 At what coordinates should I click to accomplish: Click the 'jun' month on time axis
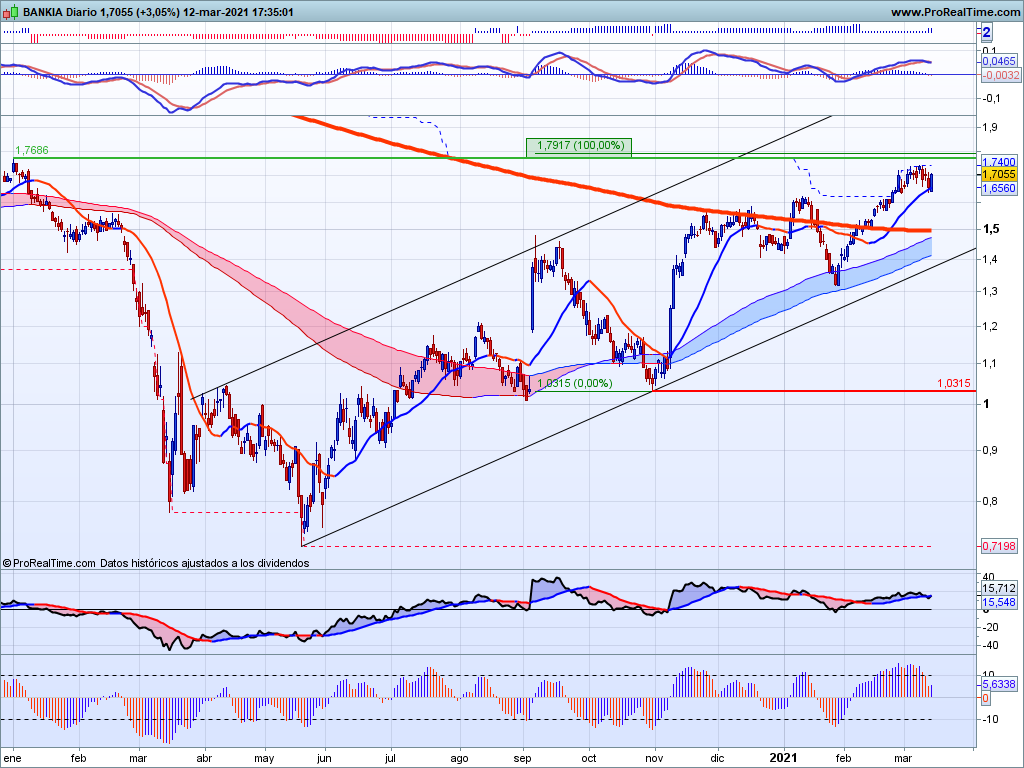pos(323,758)
